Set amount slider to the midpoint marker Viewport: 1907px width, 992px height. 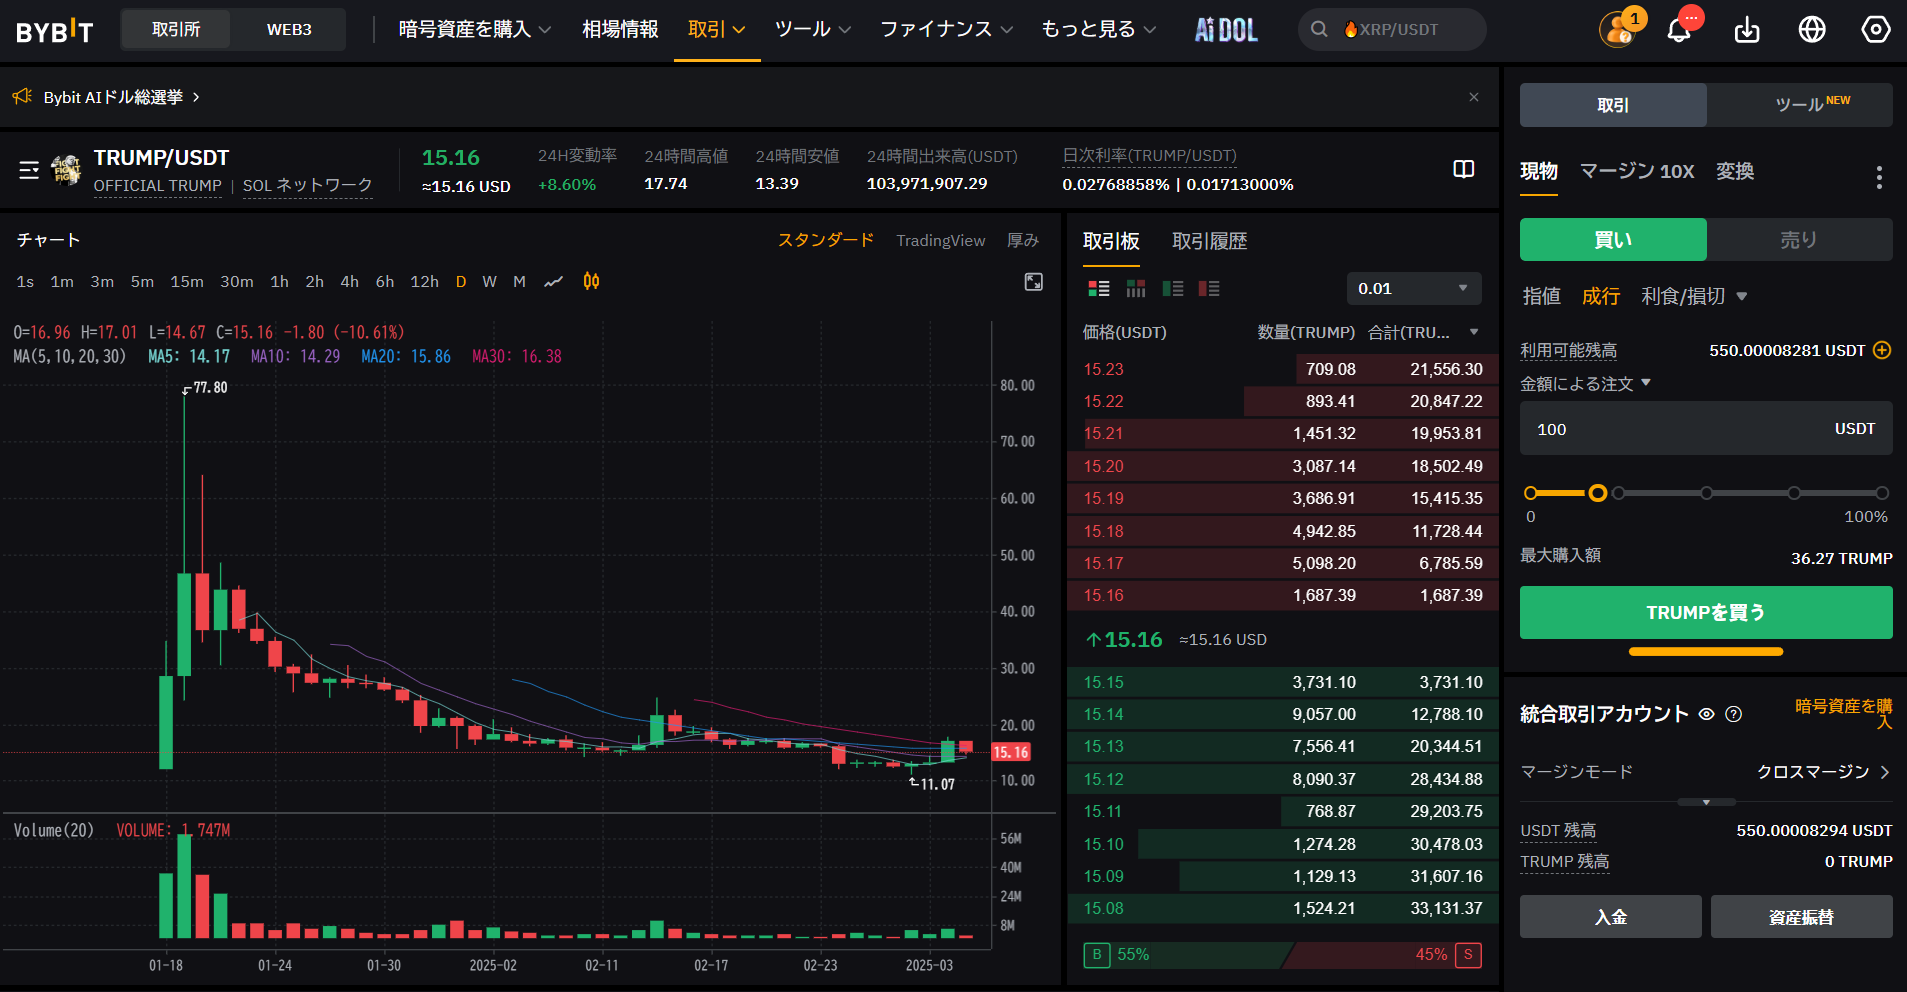coord(1706,493)
